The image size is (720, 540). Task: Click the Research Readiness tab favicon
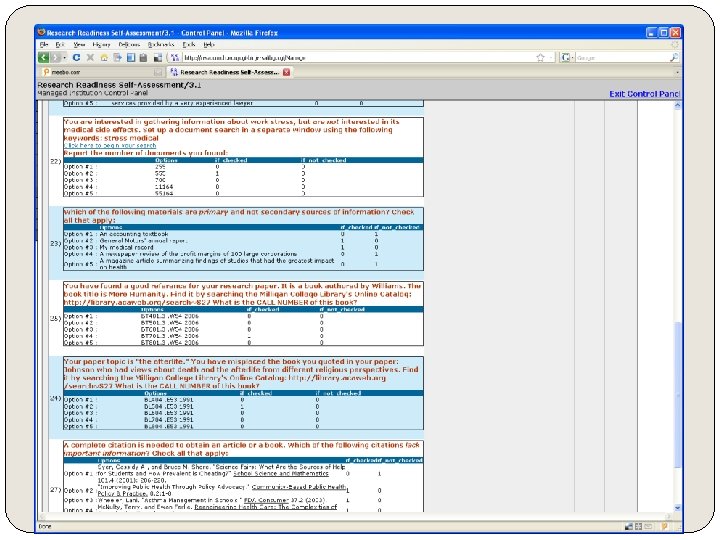[174, 72]
